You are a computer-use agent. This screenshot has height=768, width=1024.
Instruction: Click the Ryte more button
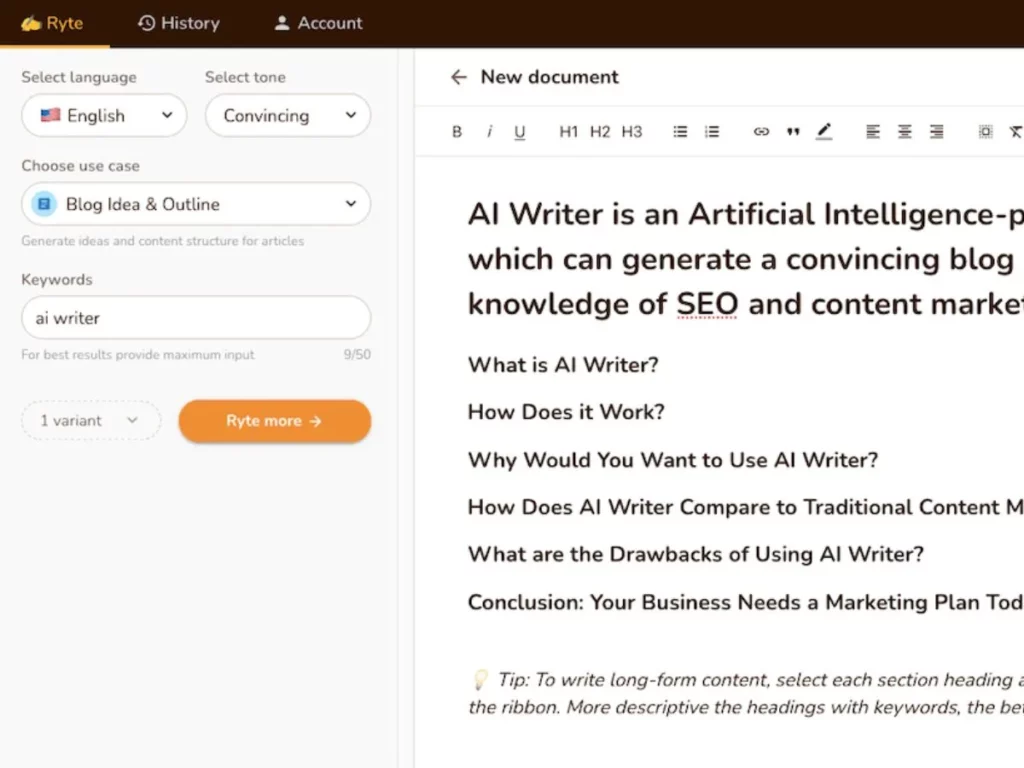click(x=275, y=421)
